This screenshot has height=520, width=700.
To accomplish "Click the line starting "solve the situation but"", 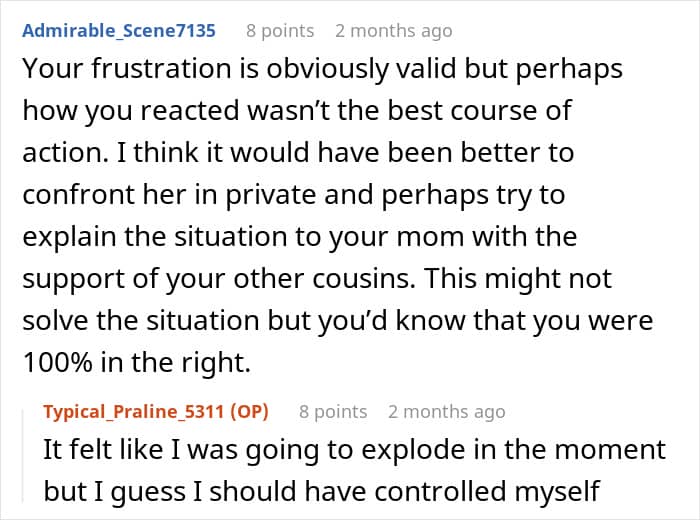I will pyautogui.click(x=339, y=321).
